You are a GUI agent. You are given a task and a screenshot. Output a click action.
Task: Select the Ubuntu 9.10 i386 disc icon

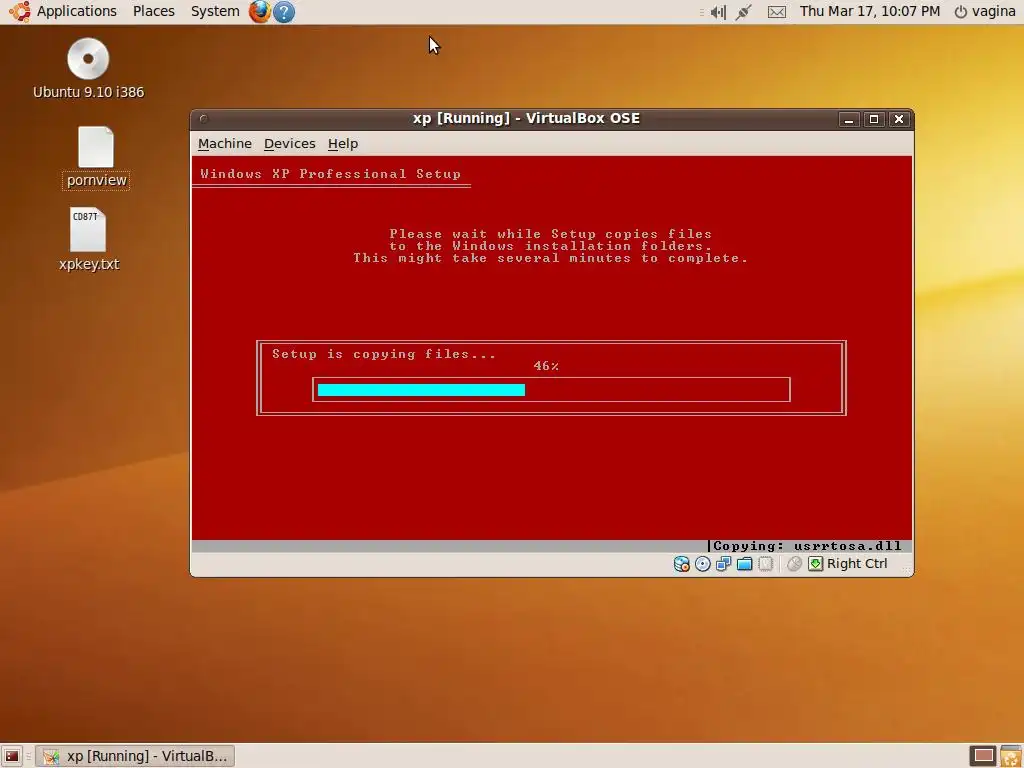click(x=88, y=69)
